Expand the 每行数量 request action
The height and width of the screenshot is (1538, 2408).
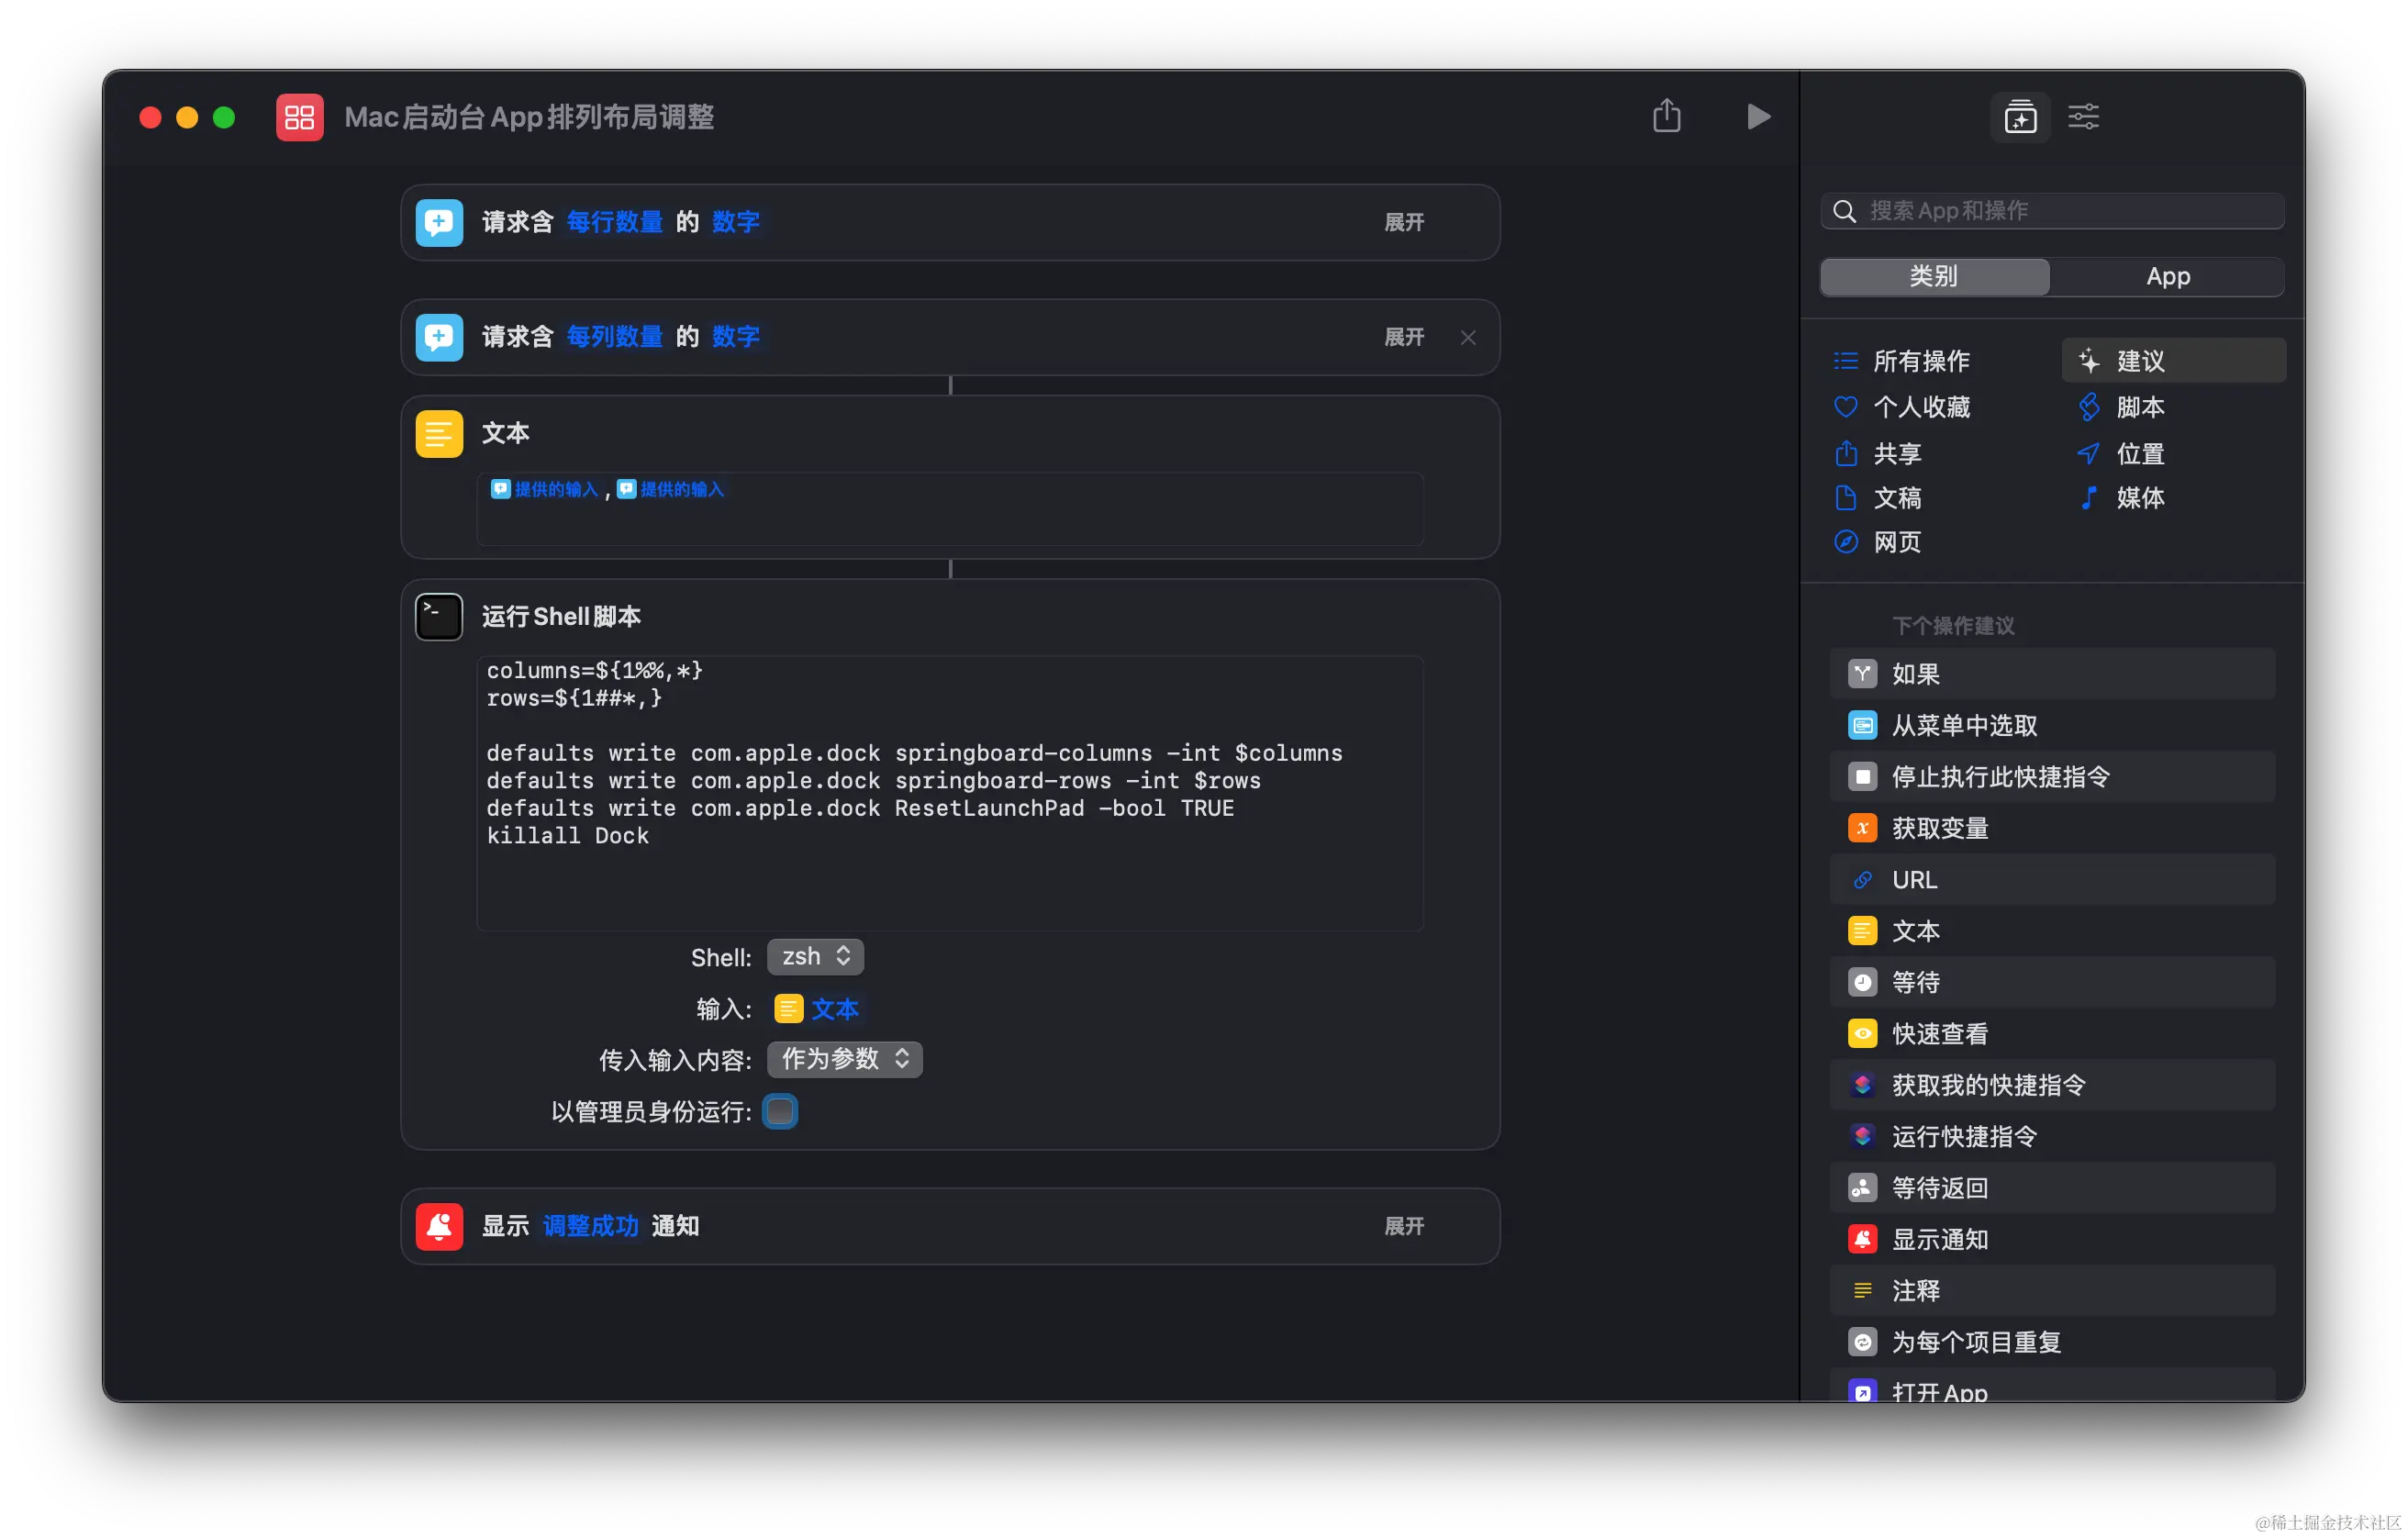pos(1403,222)
